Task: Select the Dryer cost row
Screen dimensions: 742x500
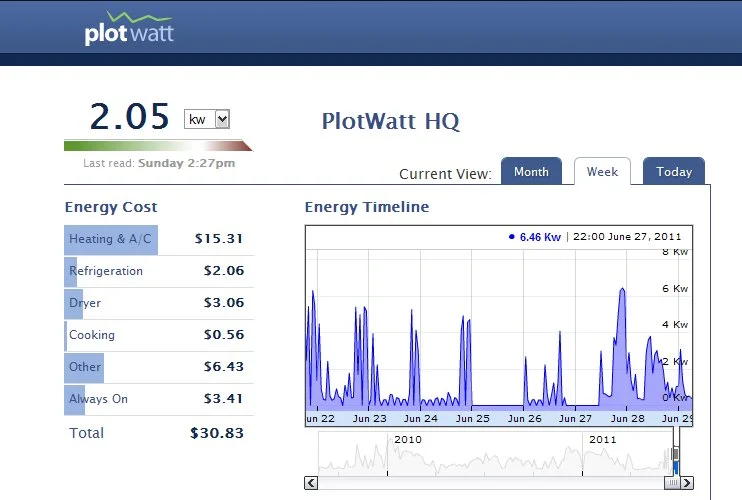Action: tap(159, 303)
